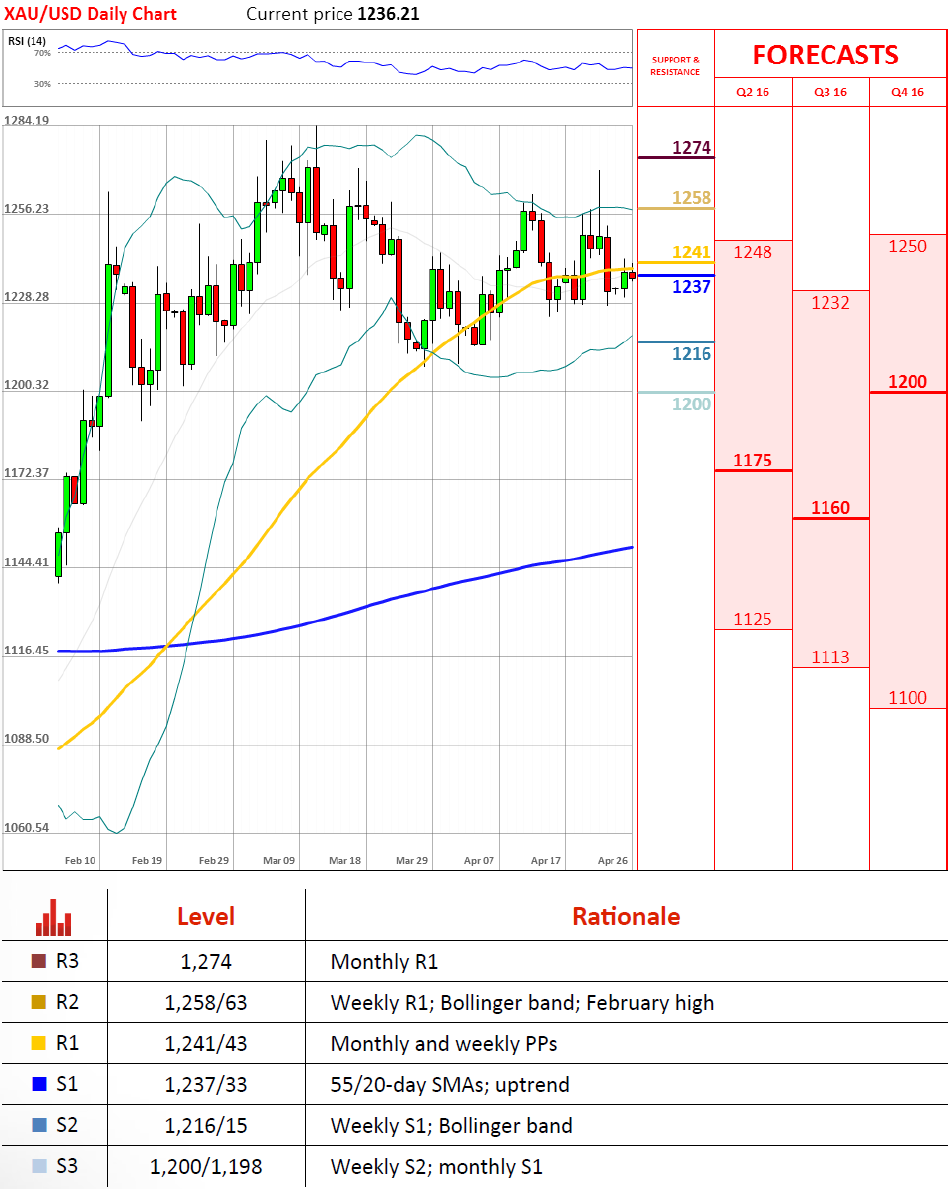Image resolution: width=950 pixels, height=1189 pixels.
Task: Click the 1200 support level in the Support & Resistance column
Action: (x=691, y=404)
